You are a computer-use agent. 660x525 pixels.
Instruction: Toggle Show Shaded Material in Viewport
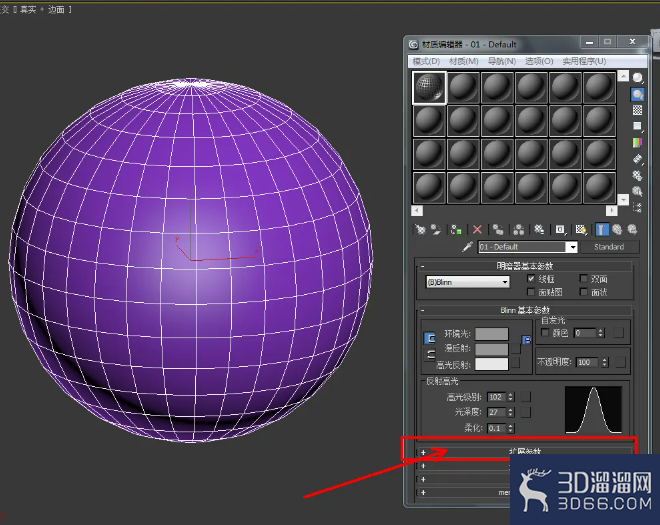coord(581,229)
